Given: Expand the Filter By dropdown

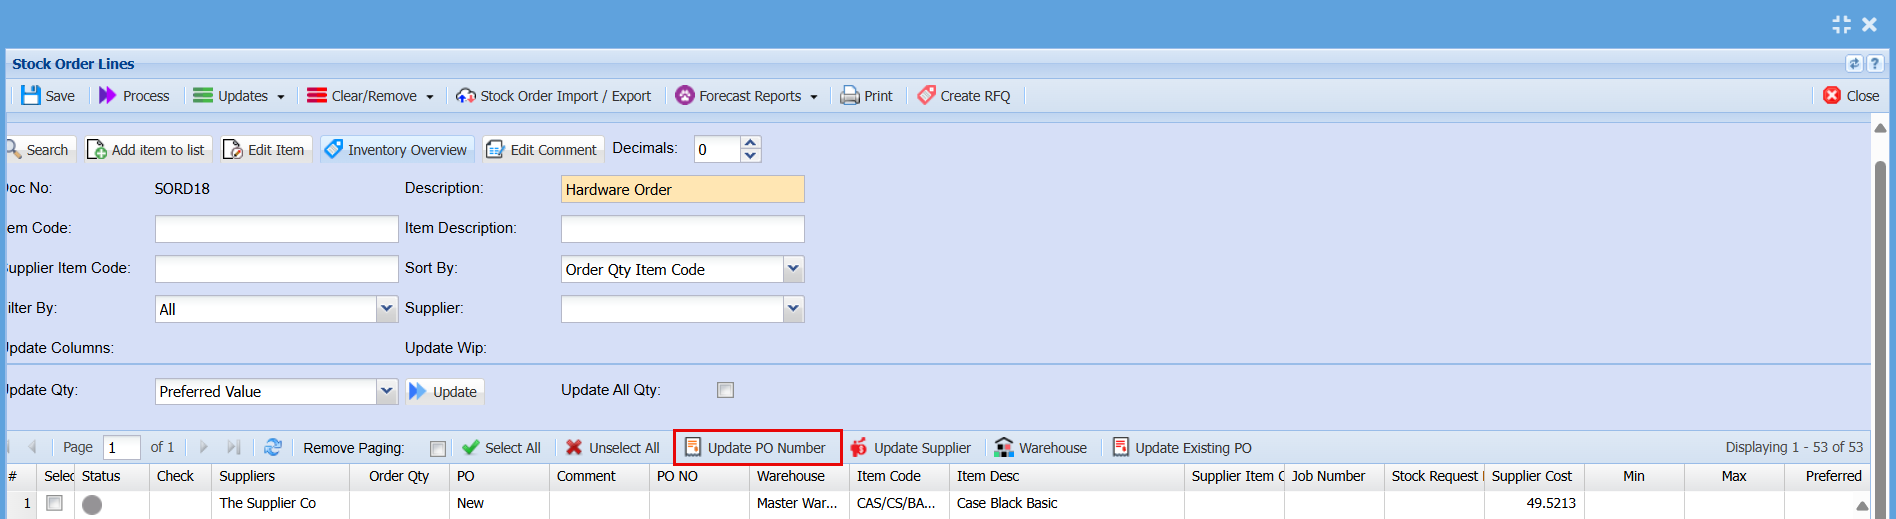Looking at the screenshot, I should pos(387,309).
